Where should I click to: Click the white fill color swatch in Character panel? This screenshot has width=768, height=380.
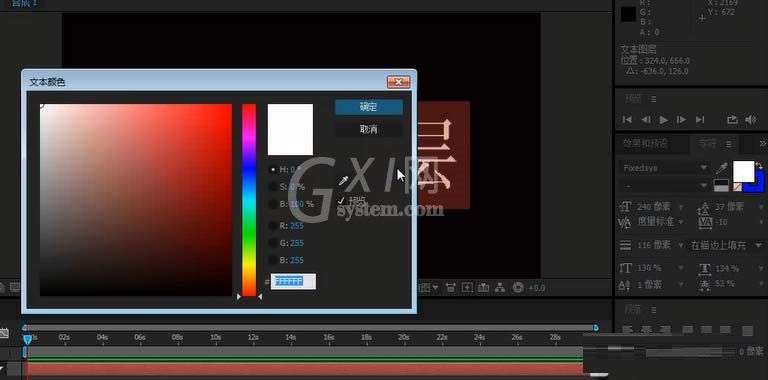[743, 171]
